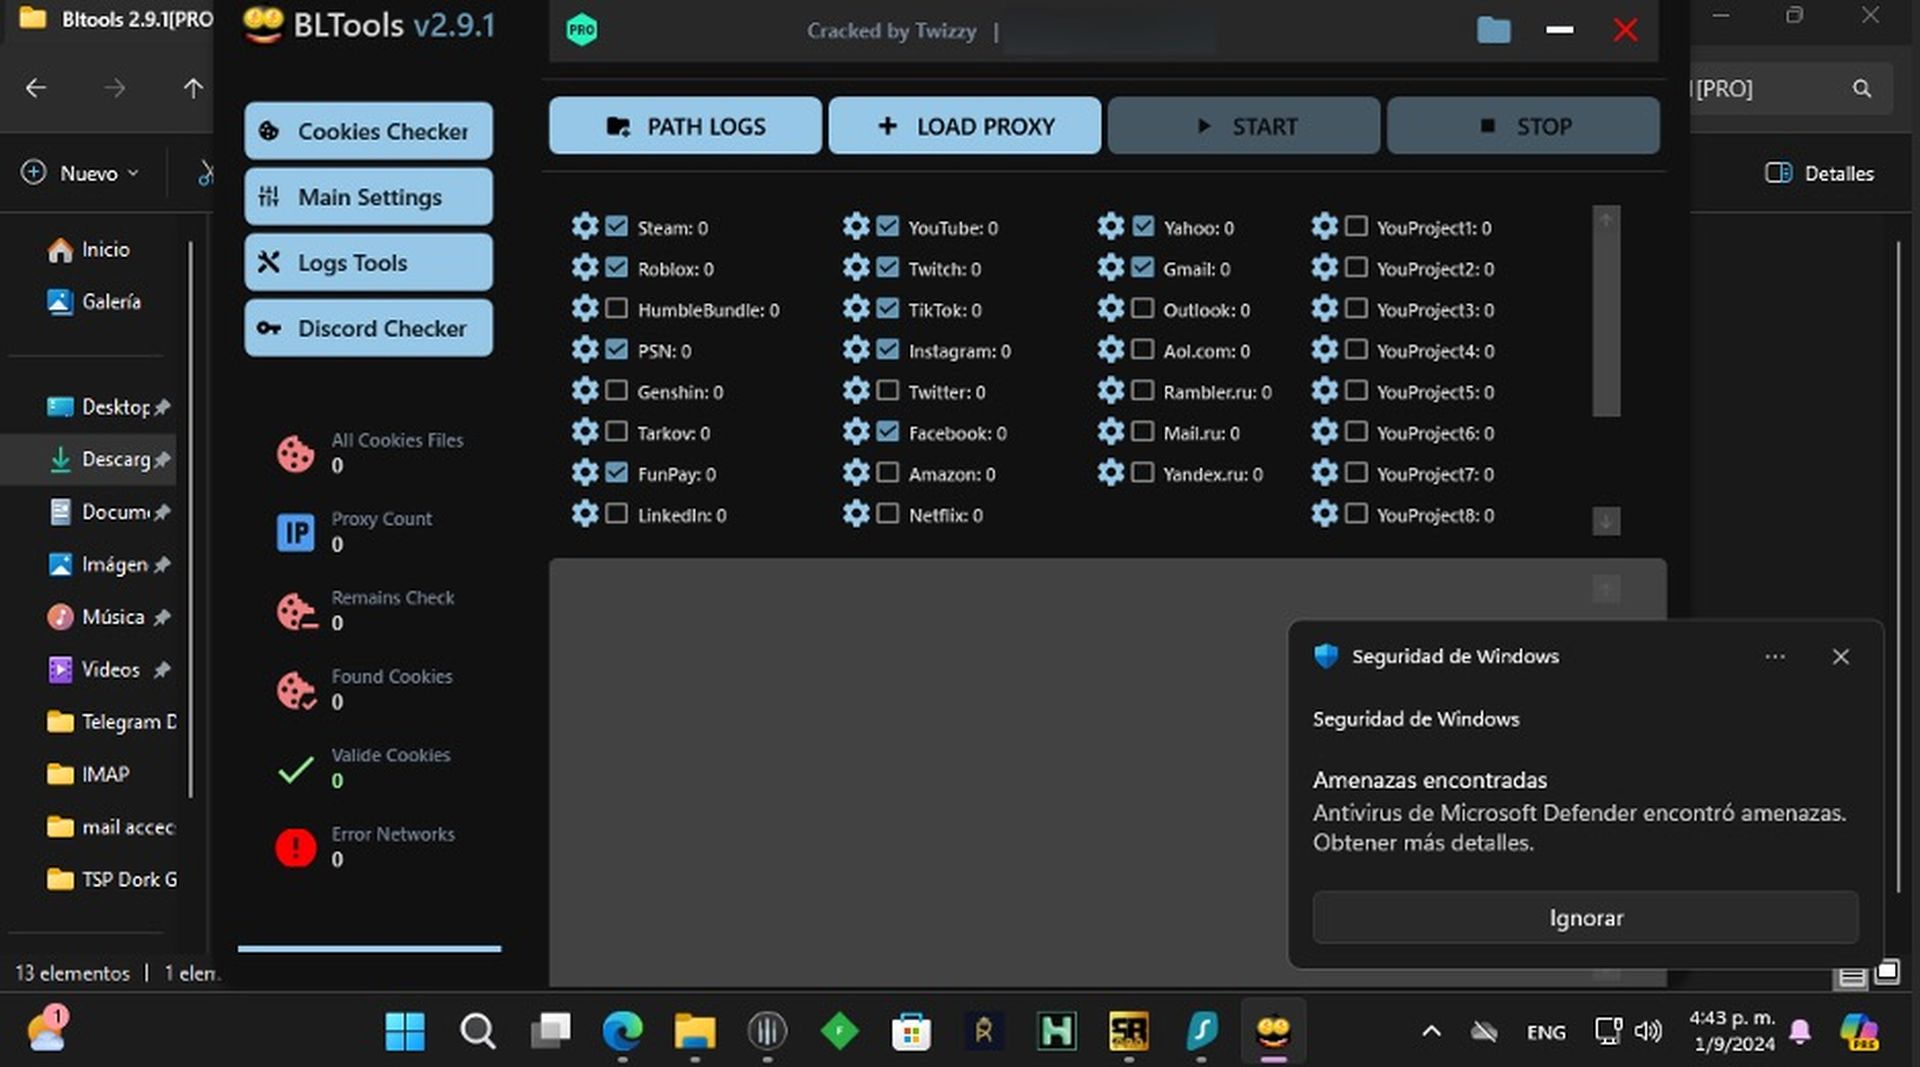
Task: Click the gear icon for YouProject1
Action: click(1324, 227)
